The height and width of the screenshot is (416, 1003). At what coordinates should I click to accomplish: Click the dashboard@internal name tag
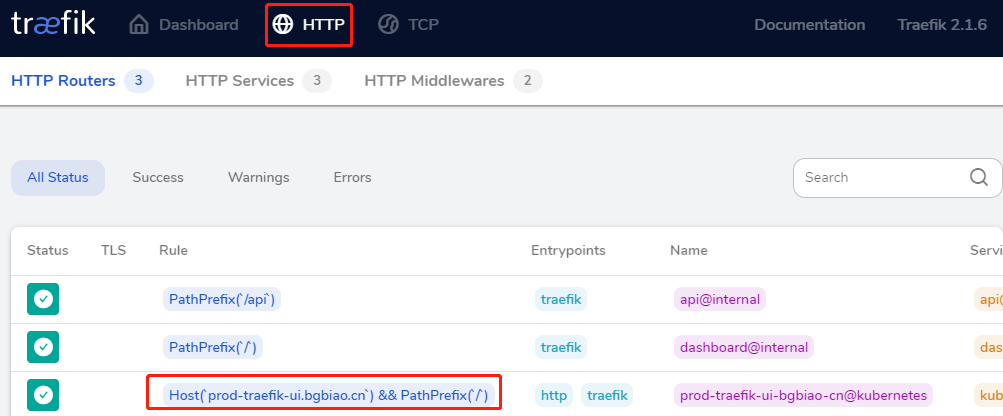tap(744, 347)
